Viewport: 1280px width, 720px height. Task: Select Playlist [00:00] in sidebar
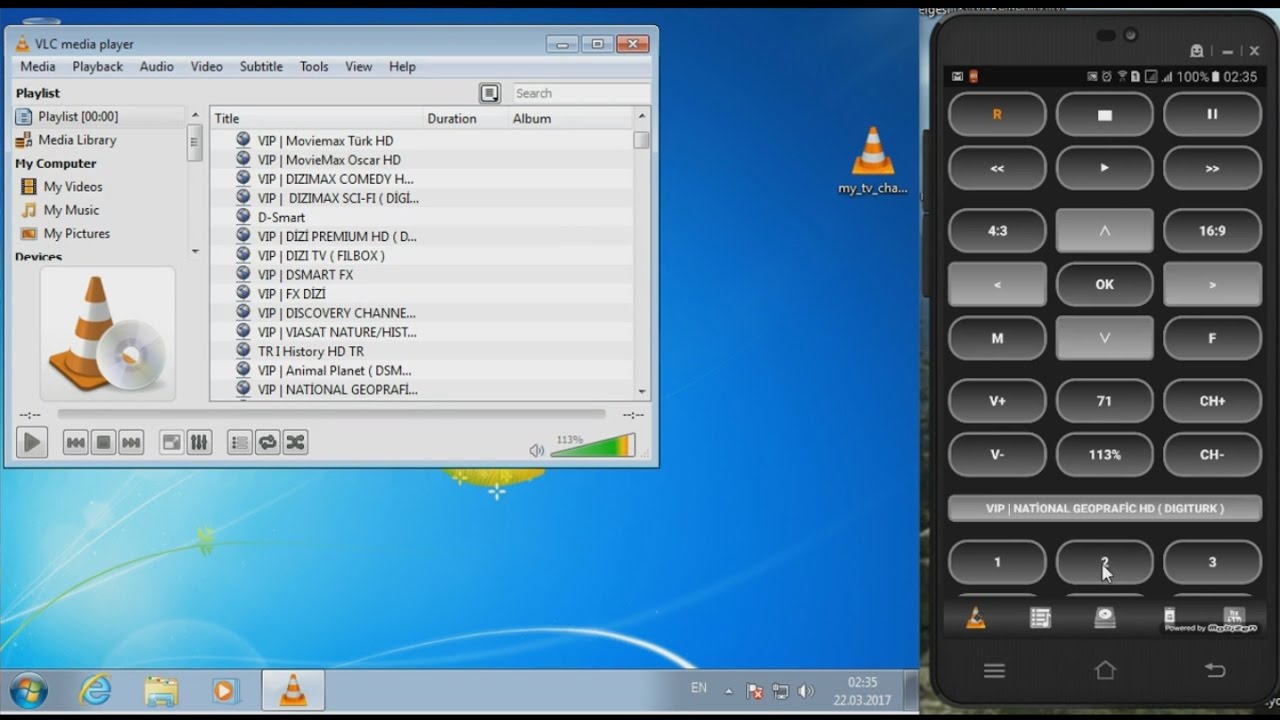[99, 116]
